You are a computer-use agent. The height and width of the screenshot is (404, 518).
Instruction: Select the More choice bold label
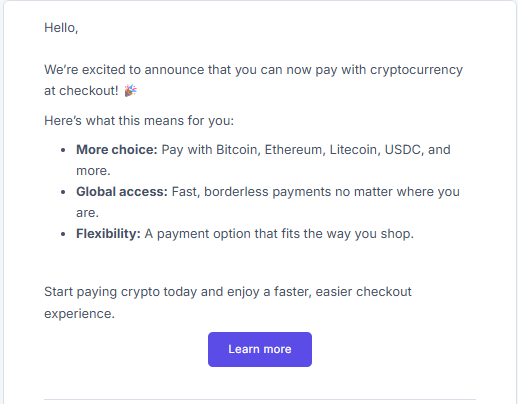(x=116, y=150)
